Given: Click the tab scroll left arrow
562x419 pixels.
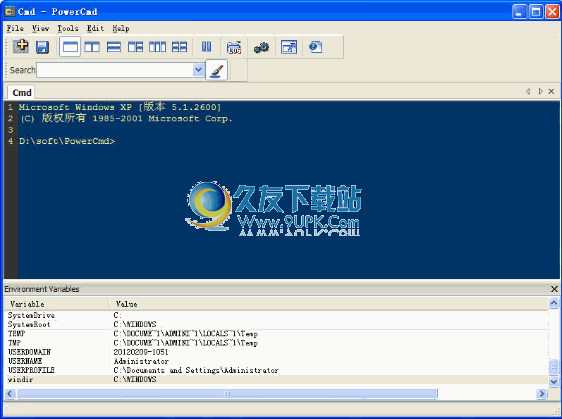Looking at the screenshot, I should pos(528,91).
